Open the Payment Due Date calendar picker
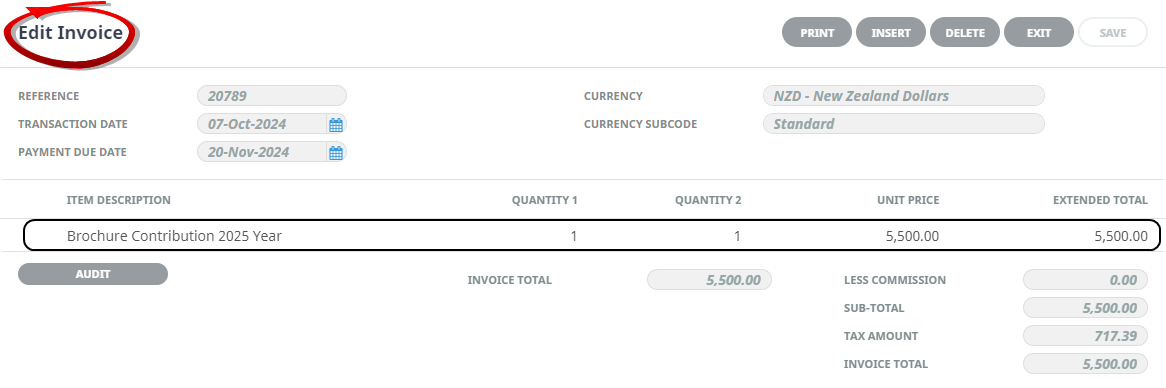The image size is (1166, 388). tap(336, 153)
